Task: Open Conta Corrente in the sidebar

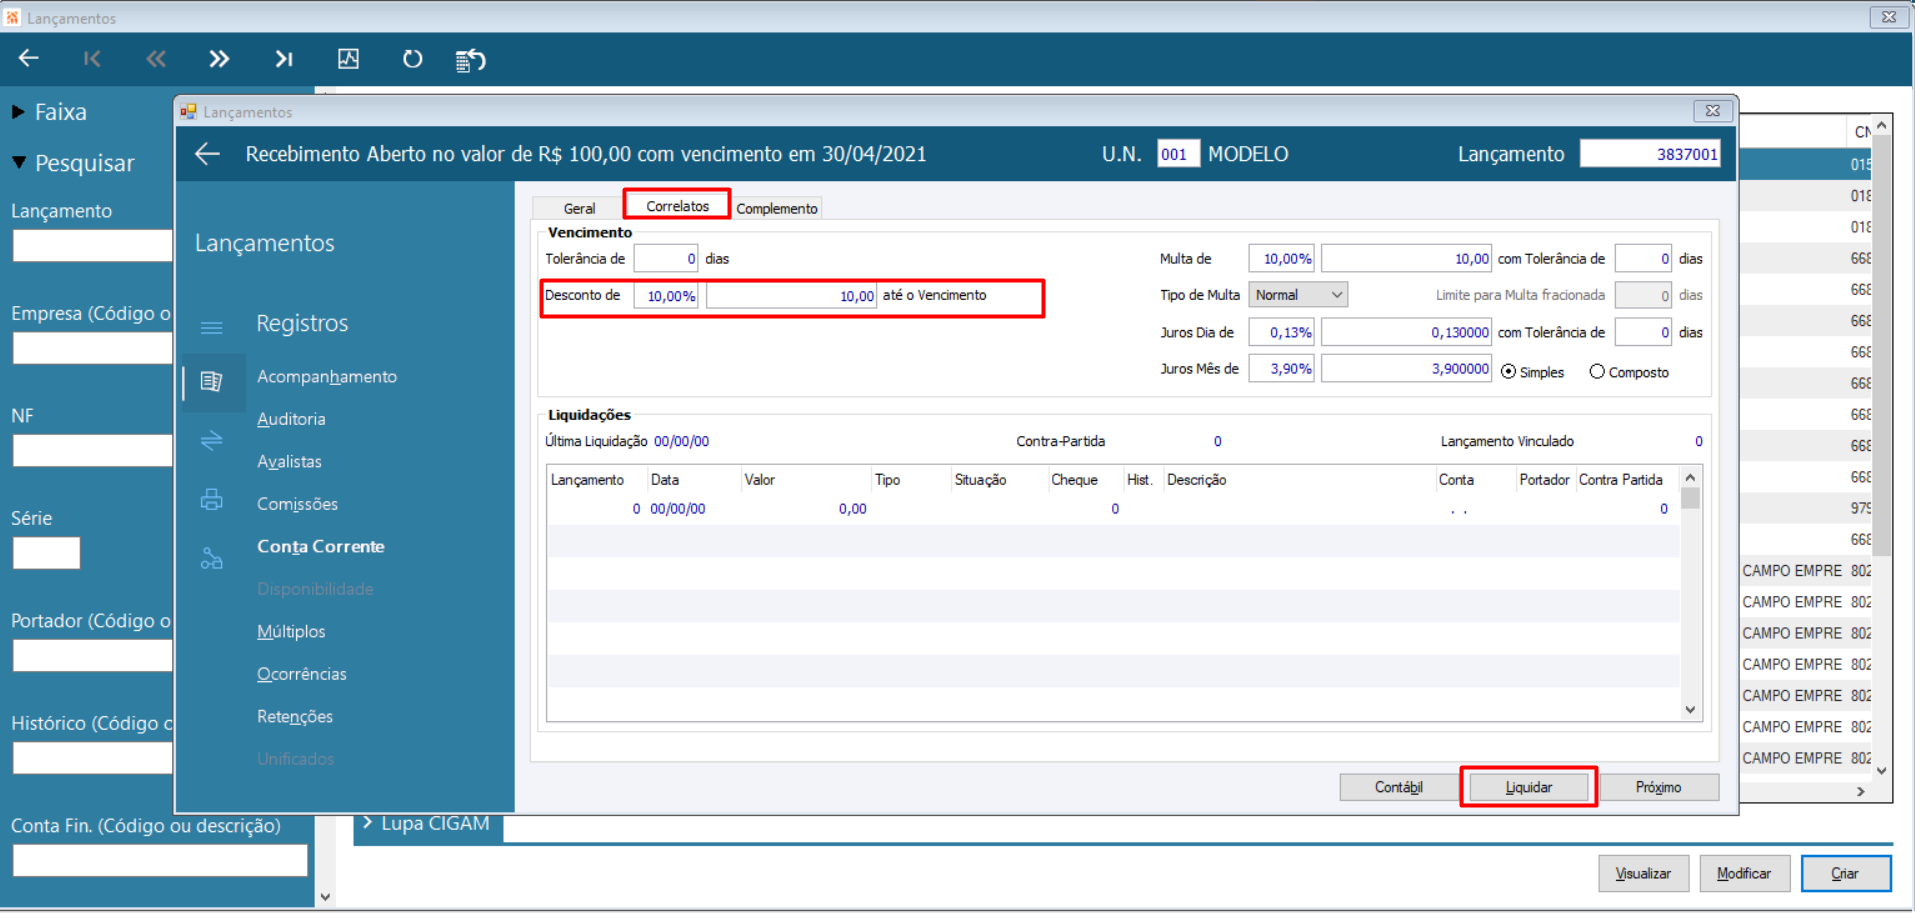Action: 321,547
